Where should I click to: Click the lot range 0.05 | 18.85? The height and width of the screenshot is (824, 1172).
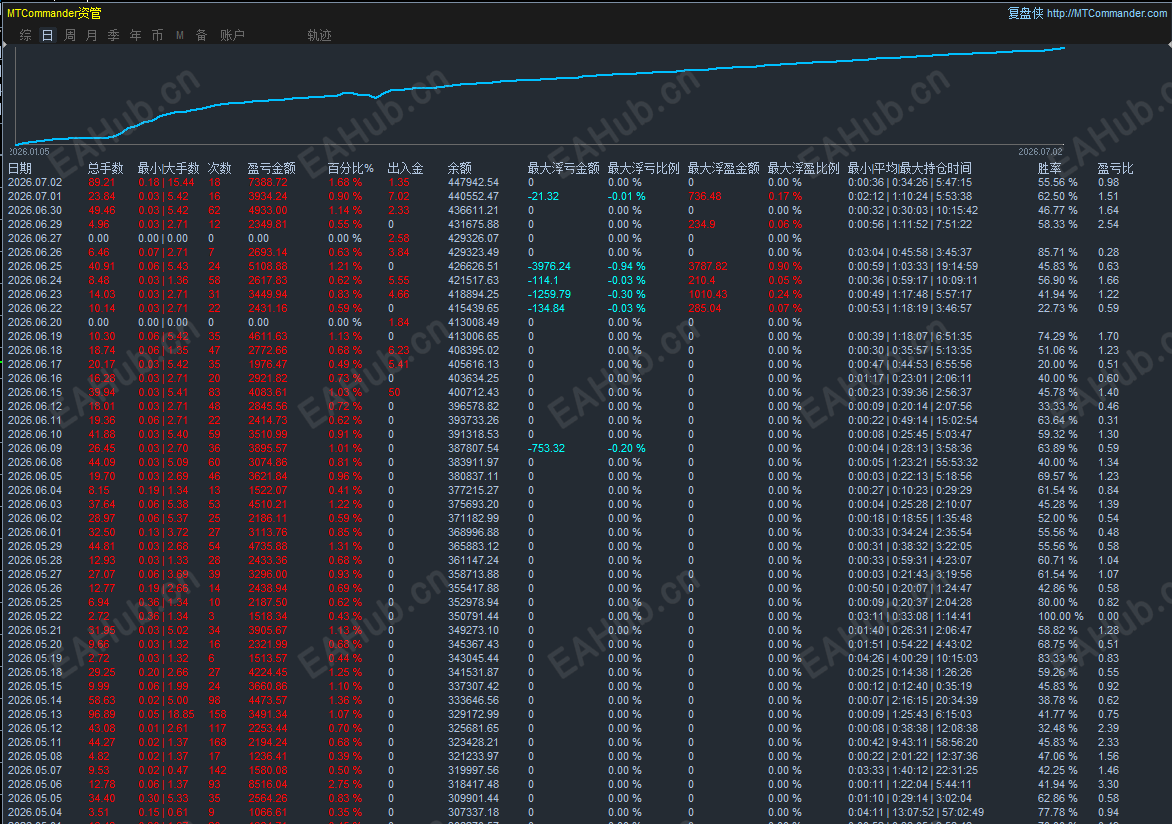166,714
